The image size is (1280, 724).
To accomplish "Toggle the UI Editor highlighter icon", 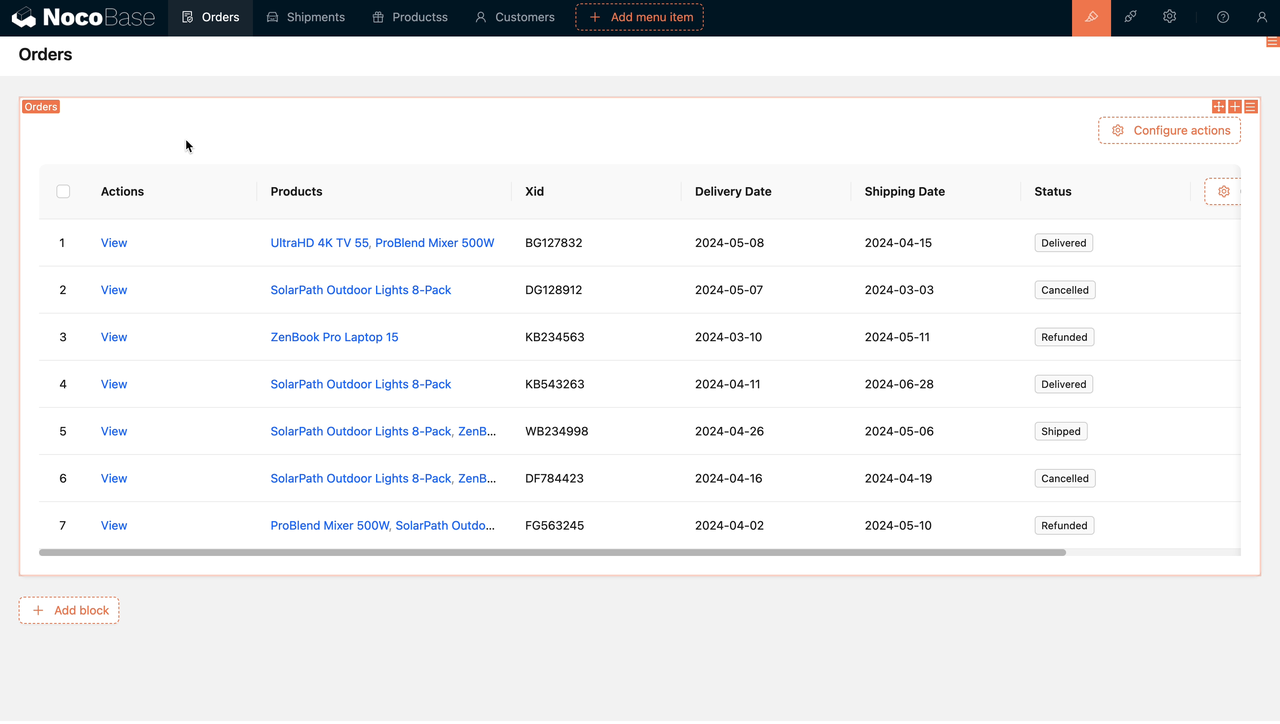I will (x=1091, y=18).
